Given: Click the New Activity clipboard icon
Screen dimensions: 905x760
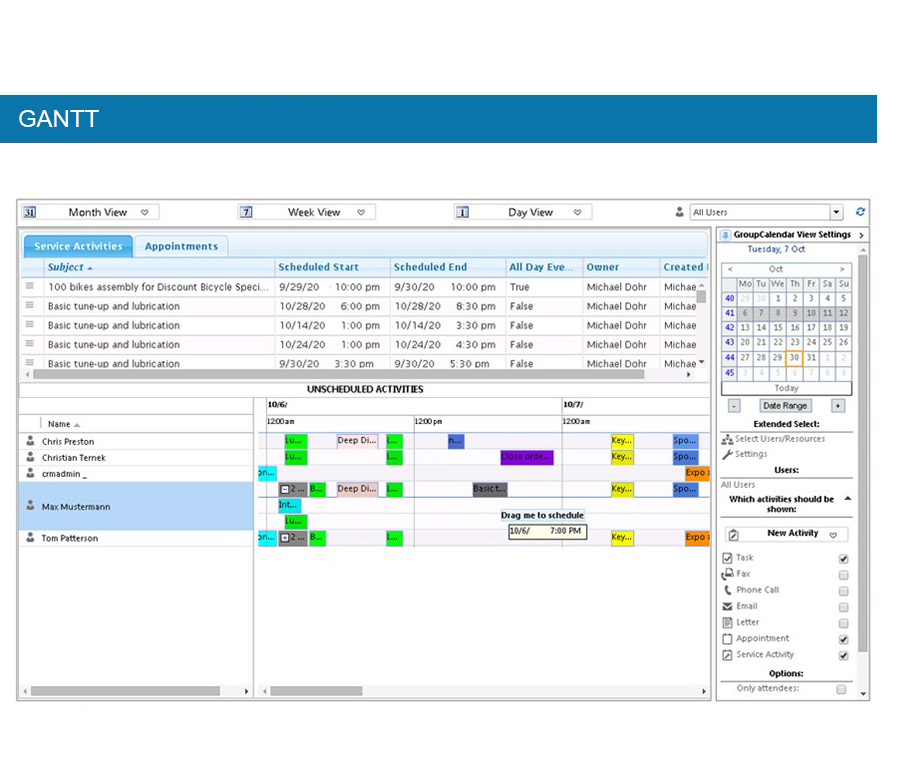Looking at the screenshot, I should click(x=734, y=534).
